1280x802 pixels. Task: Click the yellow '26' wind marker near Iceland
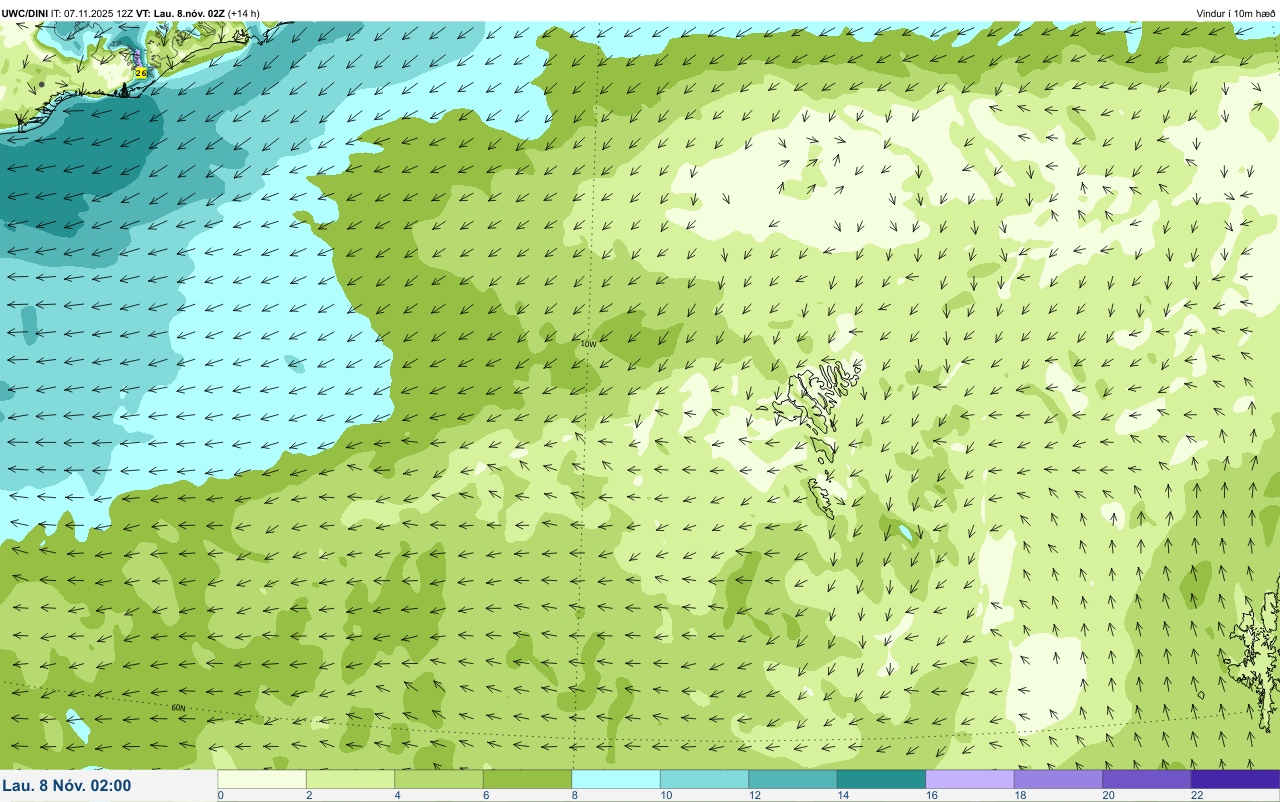[x=140, y=73]
